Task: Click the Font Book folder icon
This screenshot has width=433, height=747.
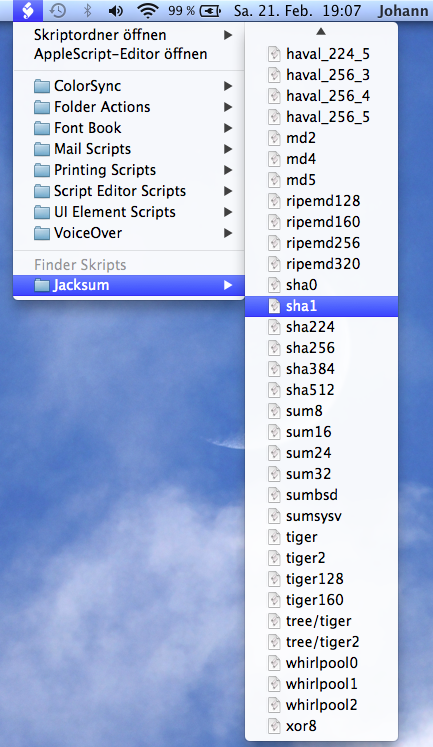Action: 42,128
